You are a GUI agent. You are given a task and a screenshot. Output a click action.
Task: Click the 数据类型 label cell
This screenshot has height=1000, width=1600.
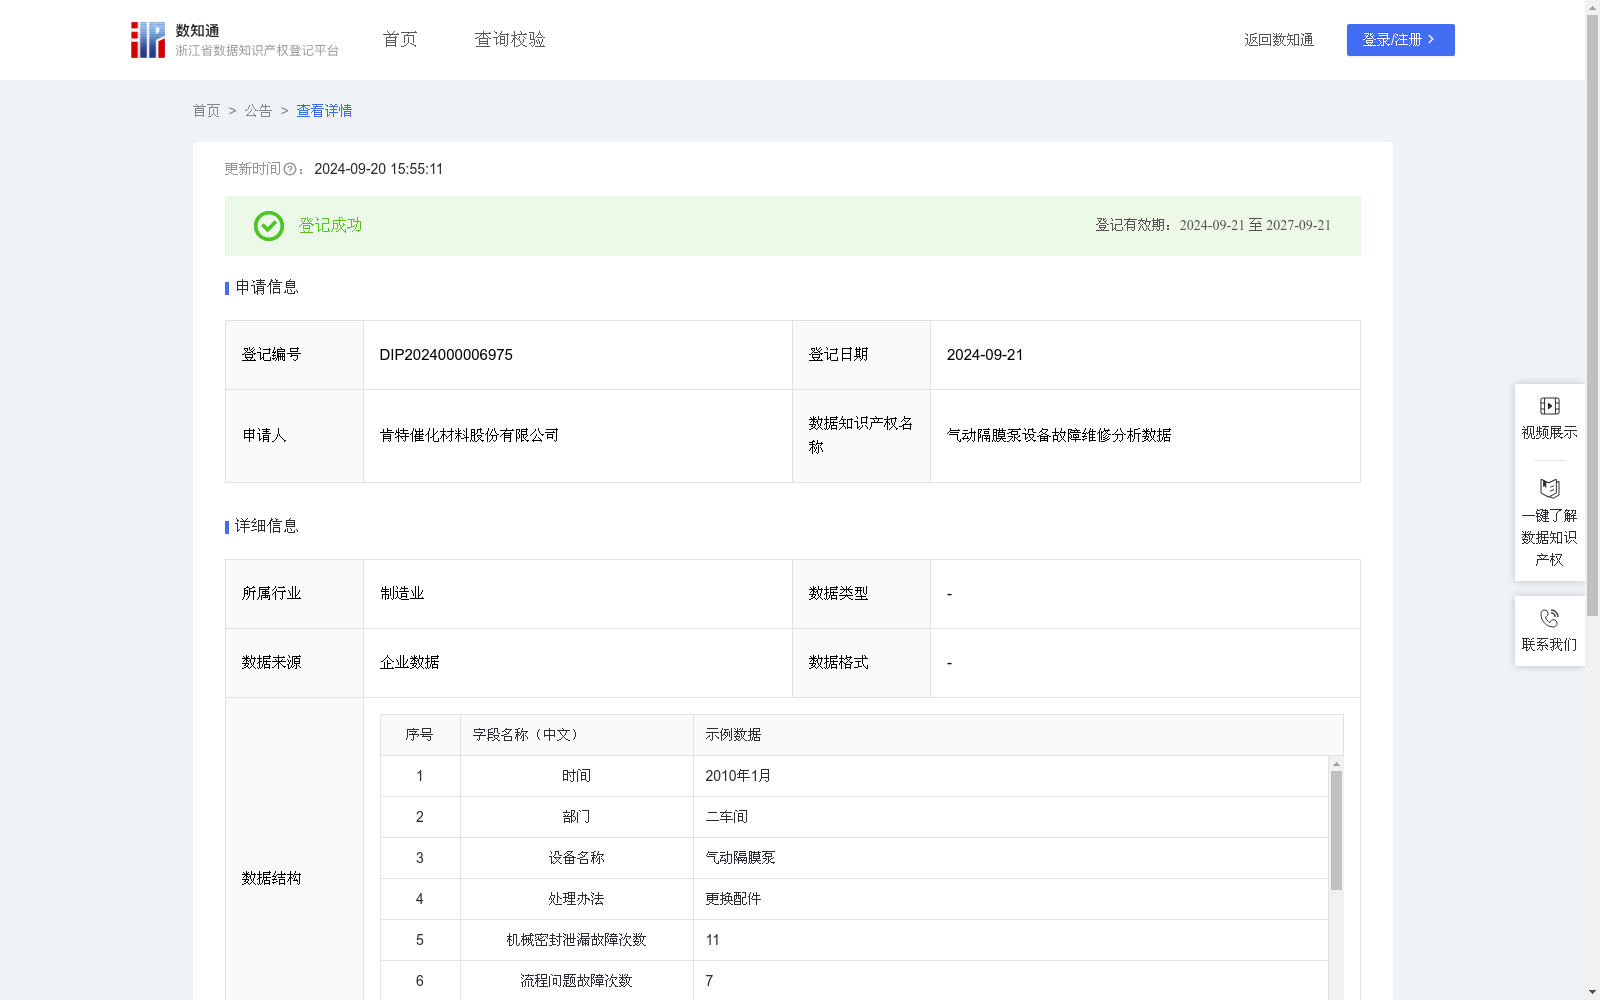tap(861, 593)
